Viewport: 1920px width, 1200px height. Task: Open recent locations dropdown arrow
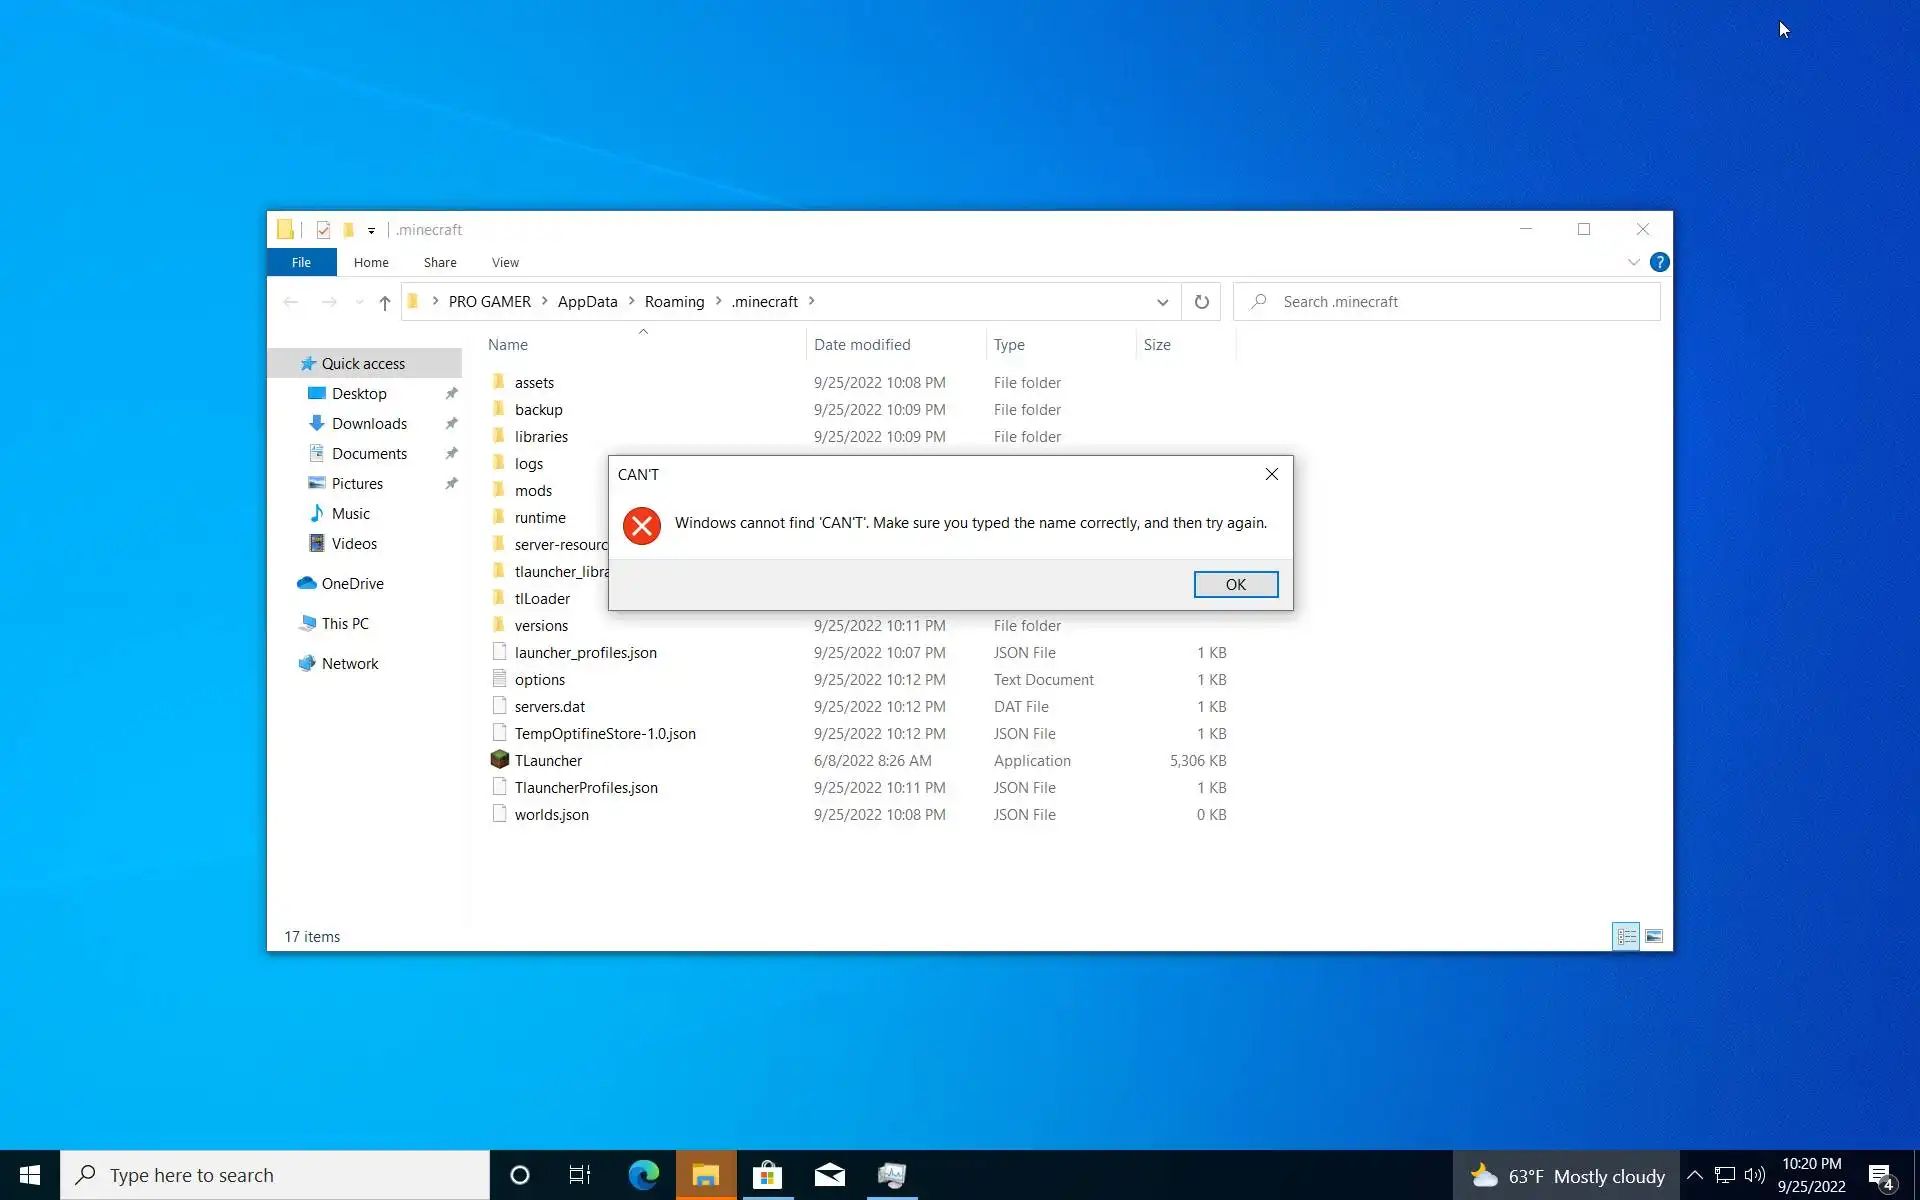(359, 302)
